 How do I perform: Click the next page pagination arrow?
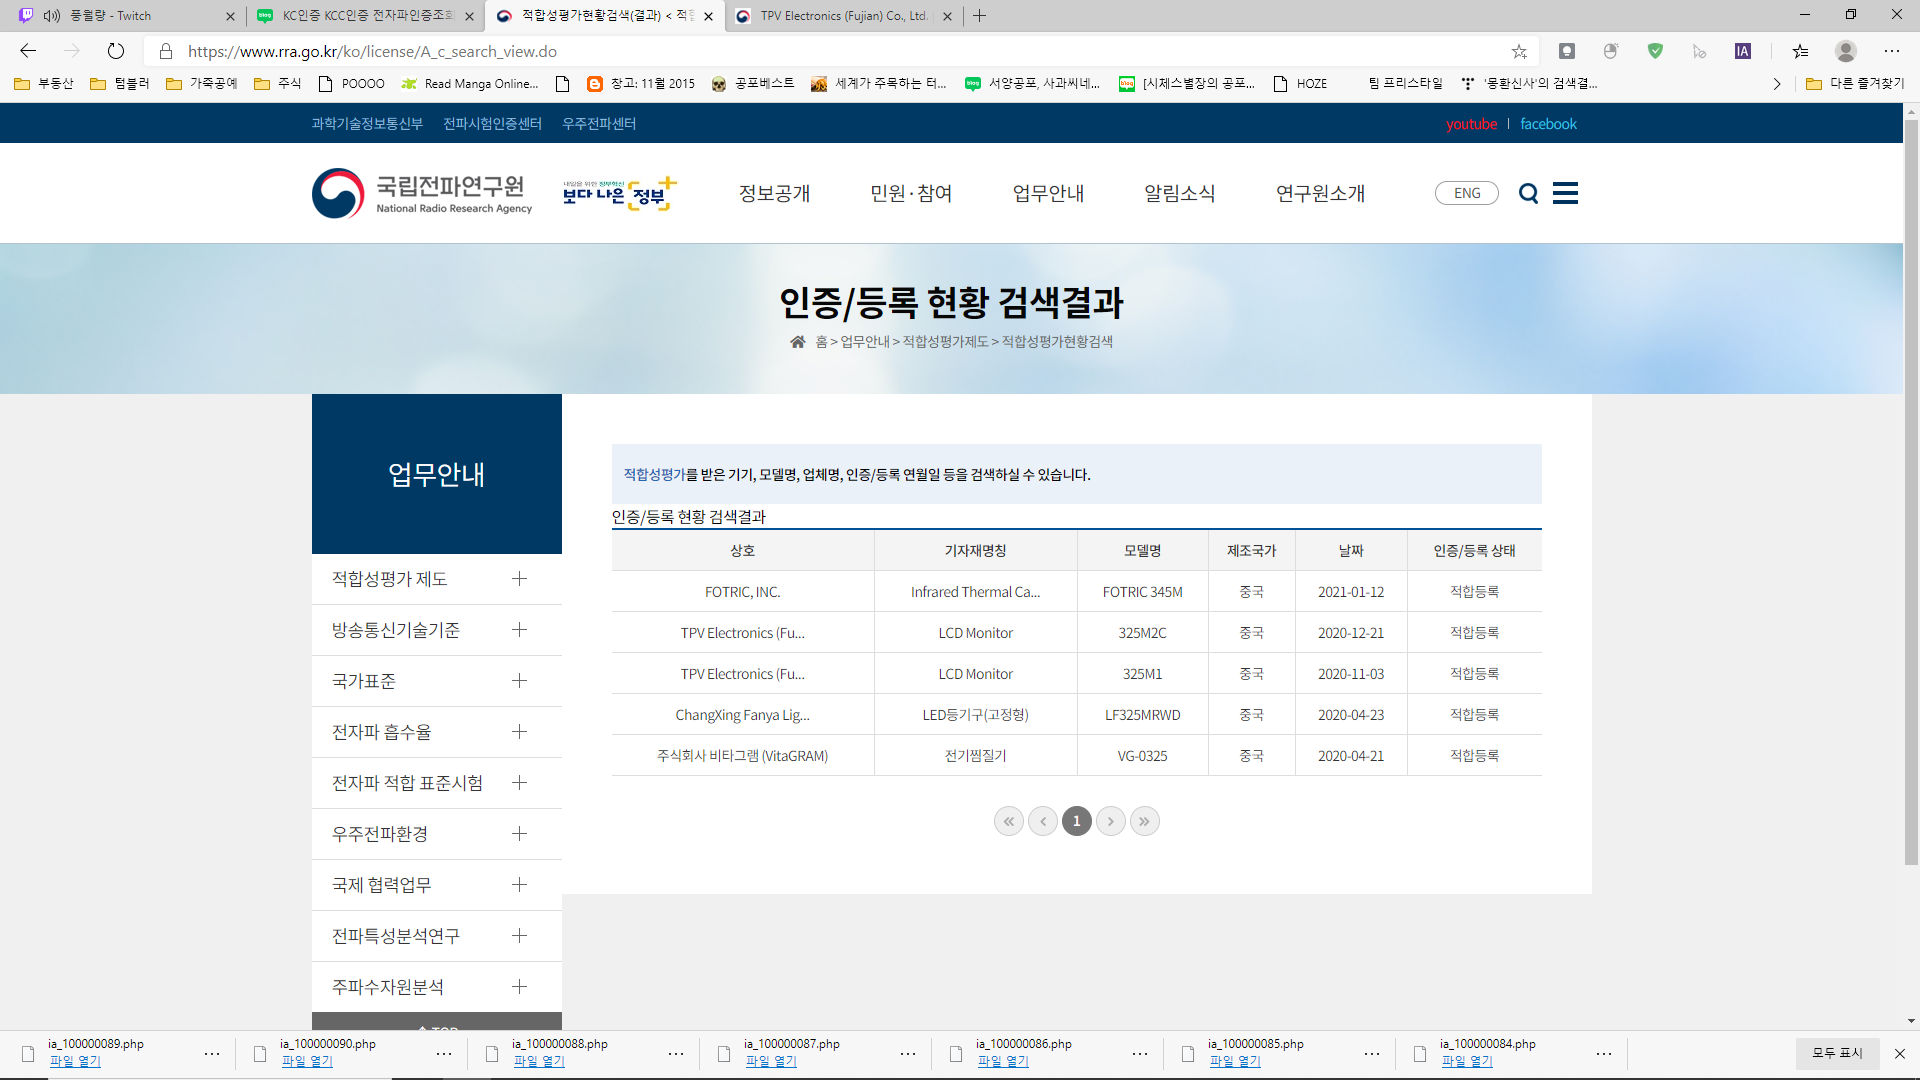pyautogui.click(x=1110, y=821)
